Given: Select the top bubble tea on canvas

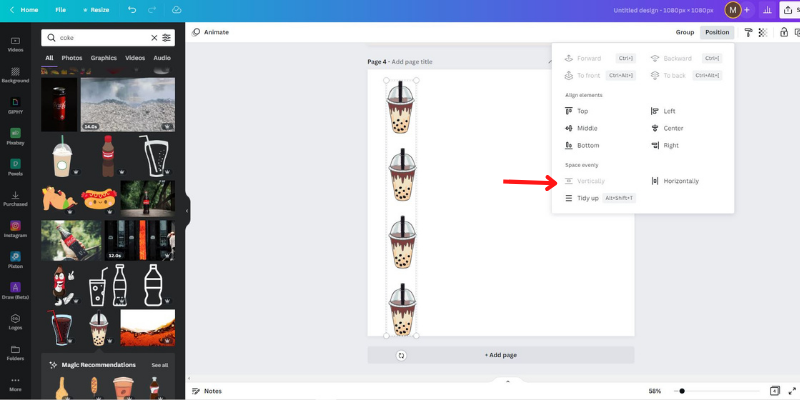Looking at the screenshot, I should coord(401,107).
